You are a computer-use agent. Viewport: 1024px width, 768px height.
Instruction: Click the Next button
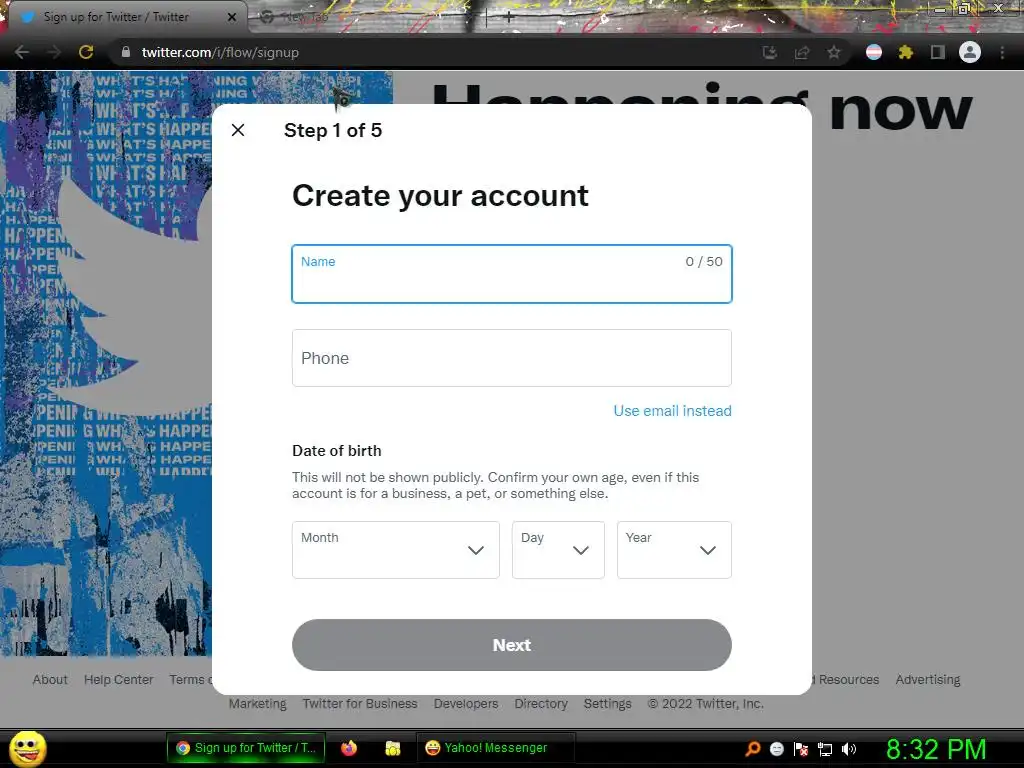tap(511, 645)
